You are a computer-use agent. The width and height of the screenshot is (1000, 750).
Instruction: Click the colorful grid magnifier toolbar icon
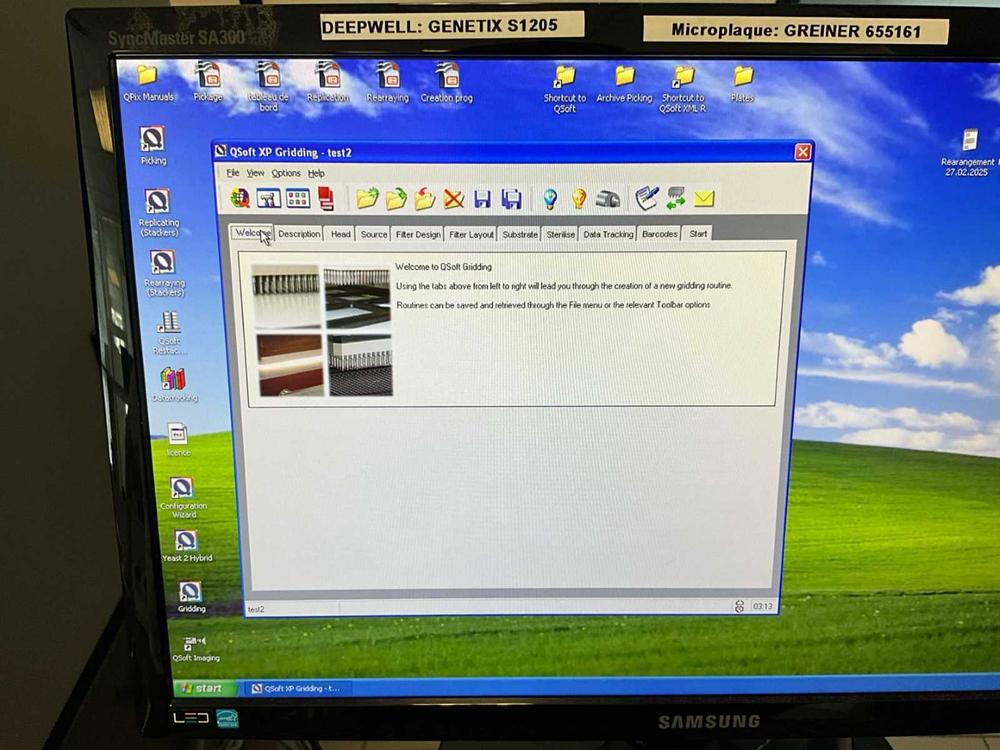click(240, 198)
